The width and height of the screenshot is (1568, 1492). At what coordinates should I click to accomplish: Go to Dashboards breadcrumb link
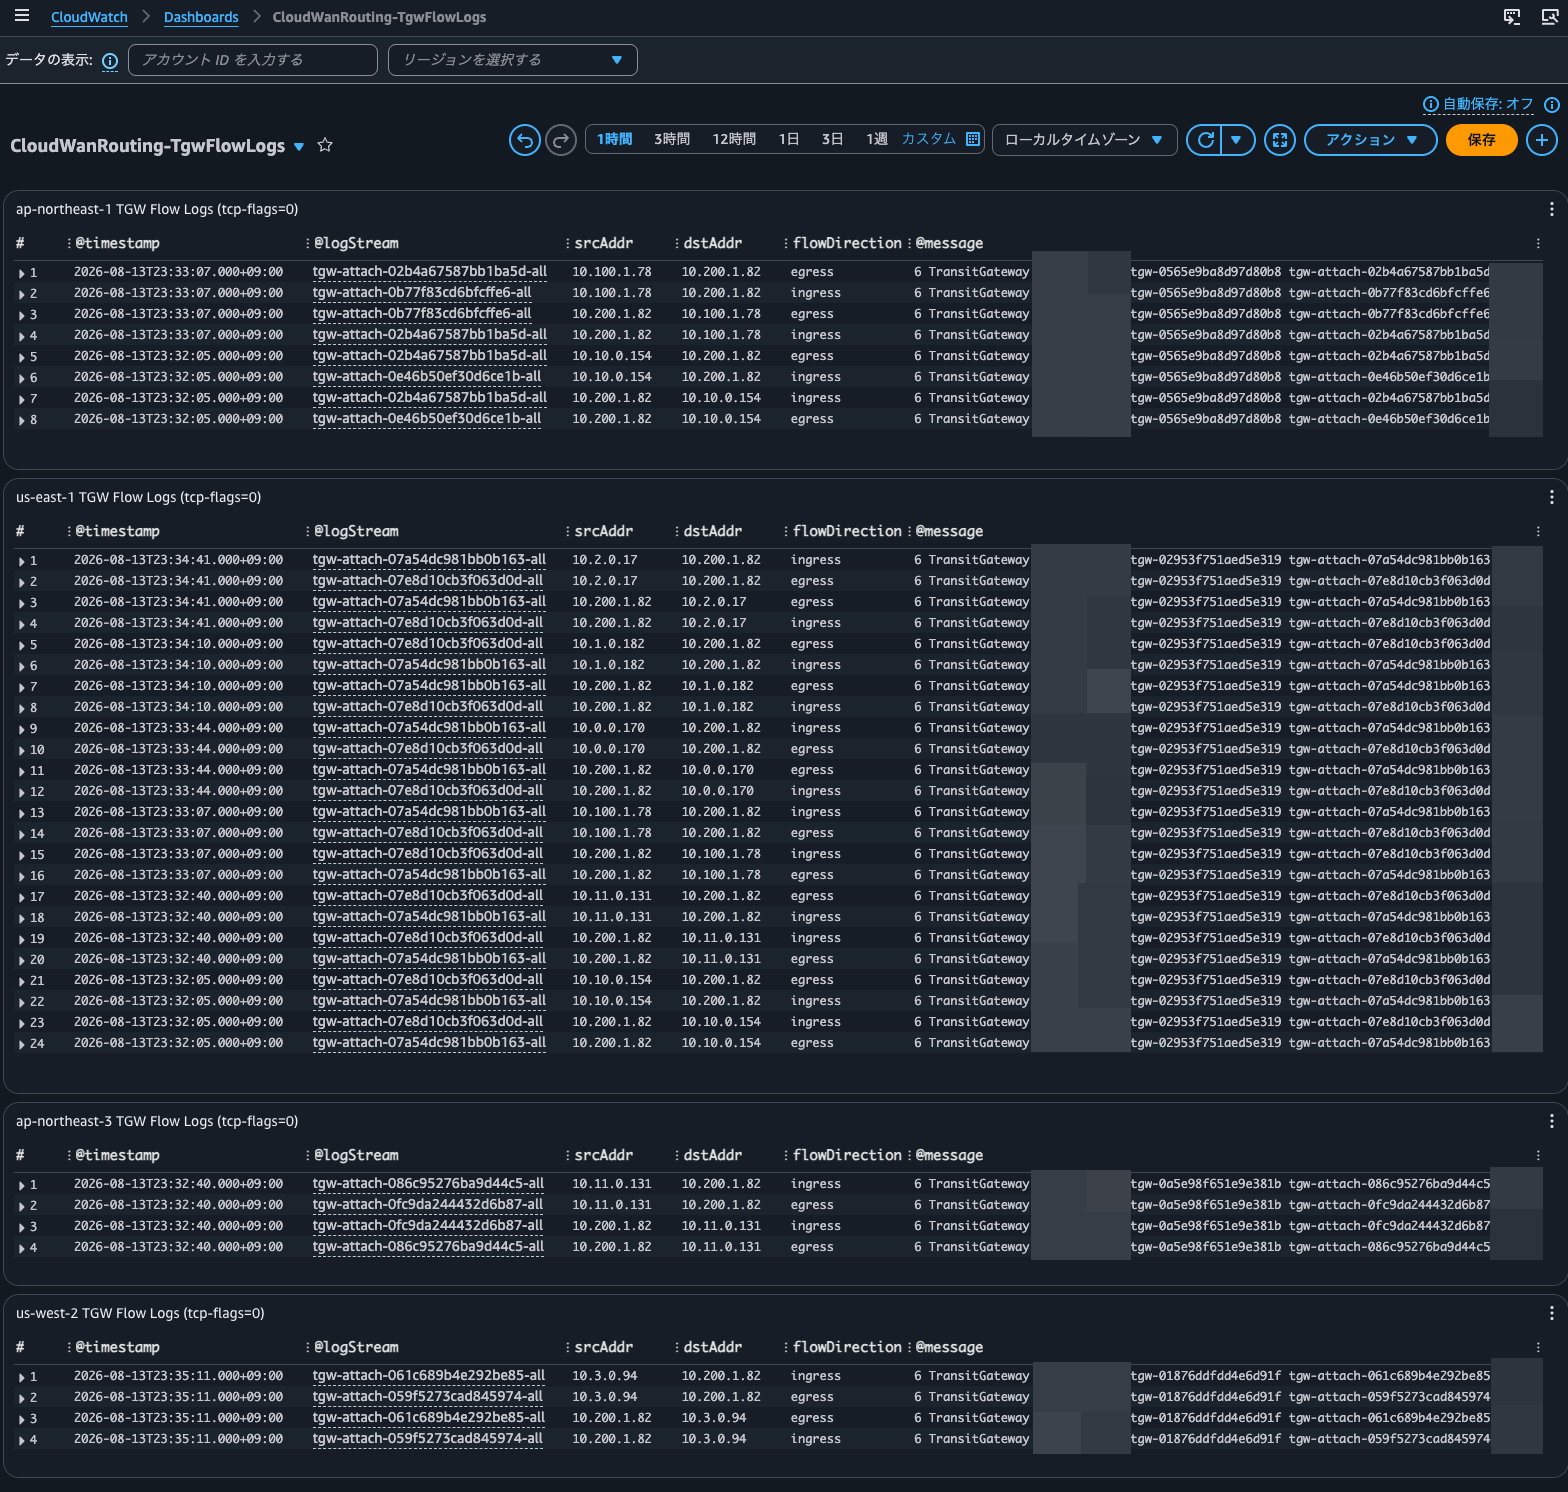pyautogui.click(x=201, y=17)
